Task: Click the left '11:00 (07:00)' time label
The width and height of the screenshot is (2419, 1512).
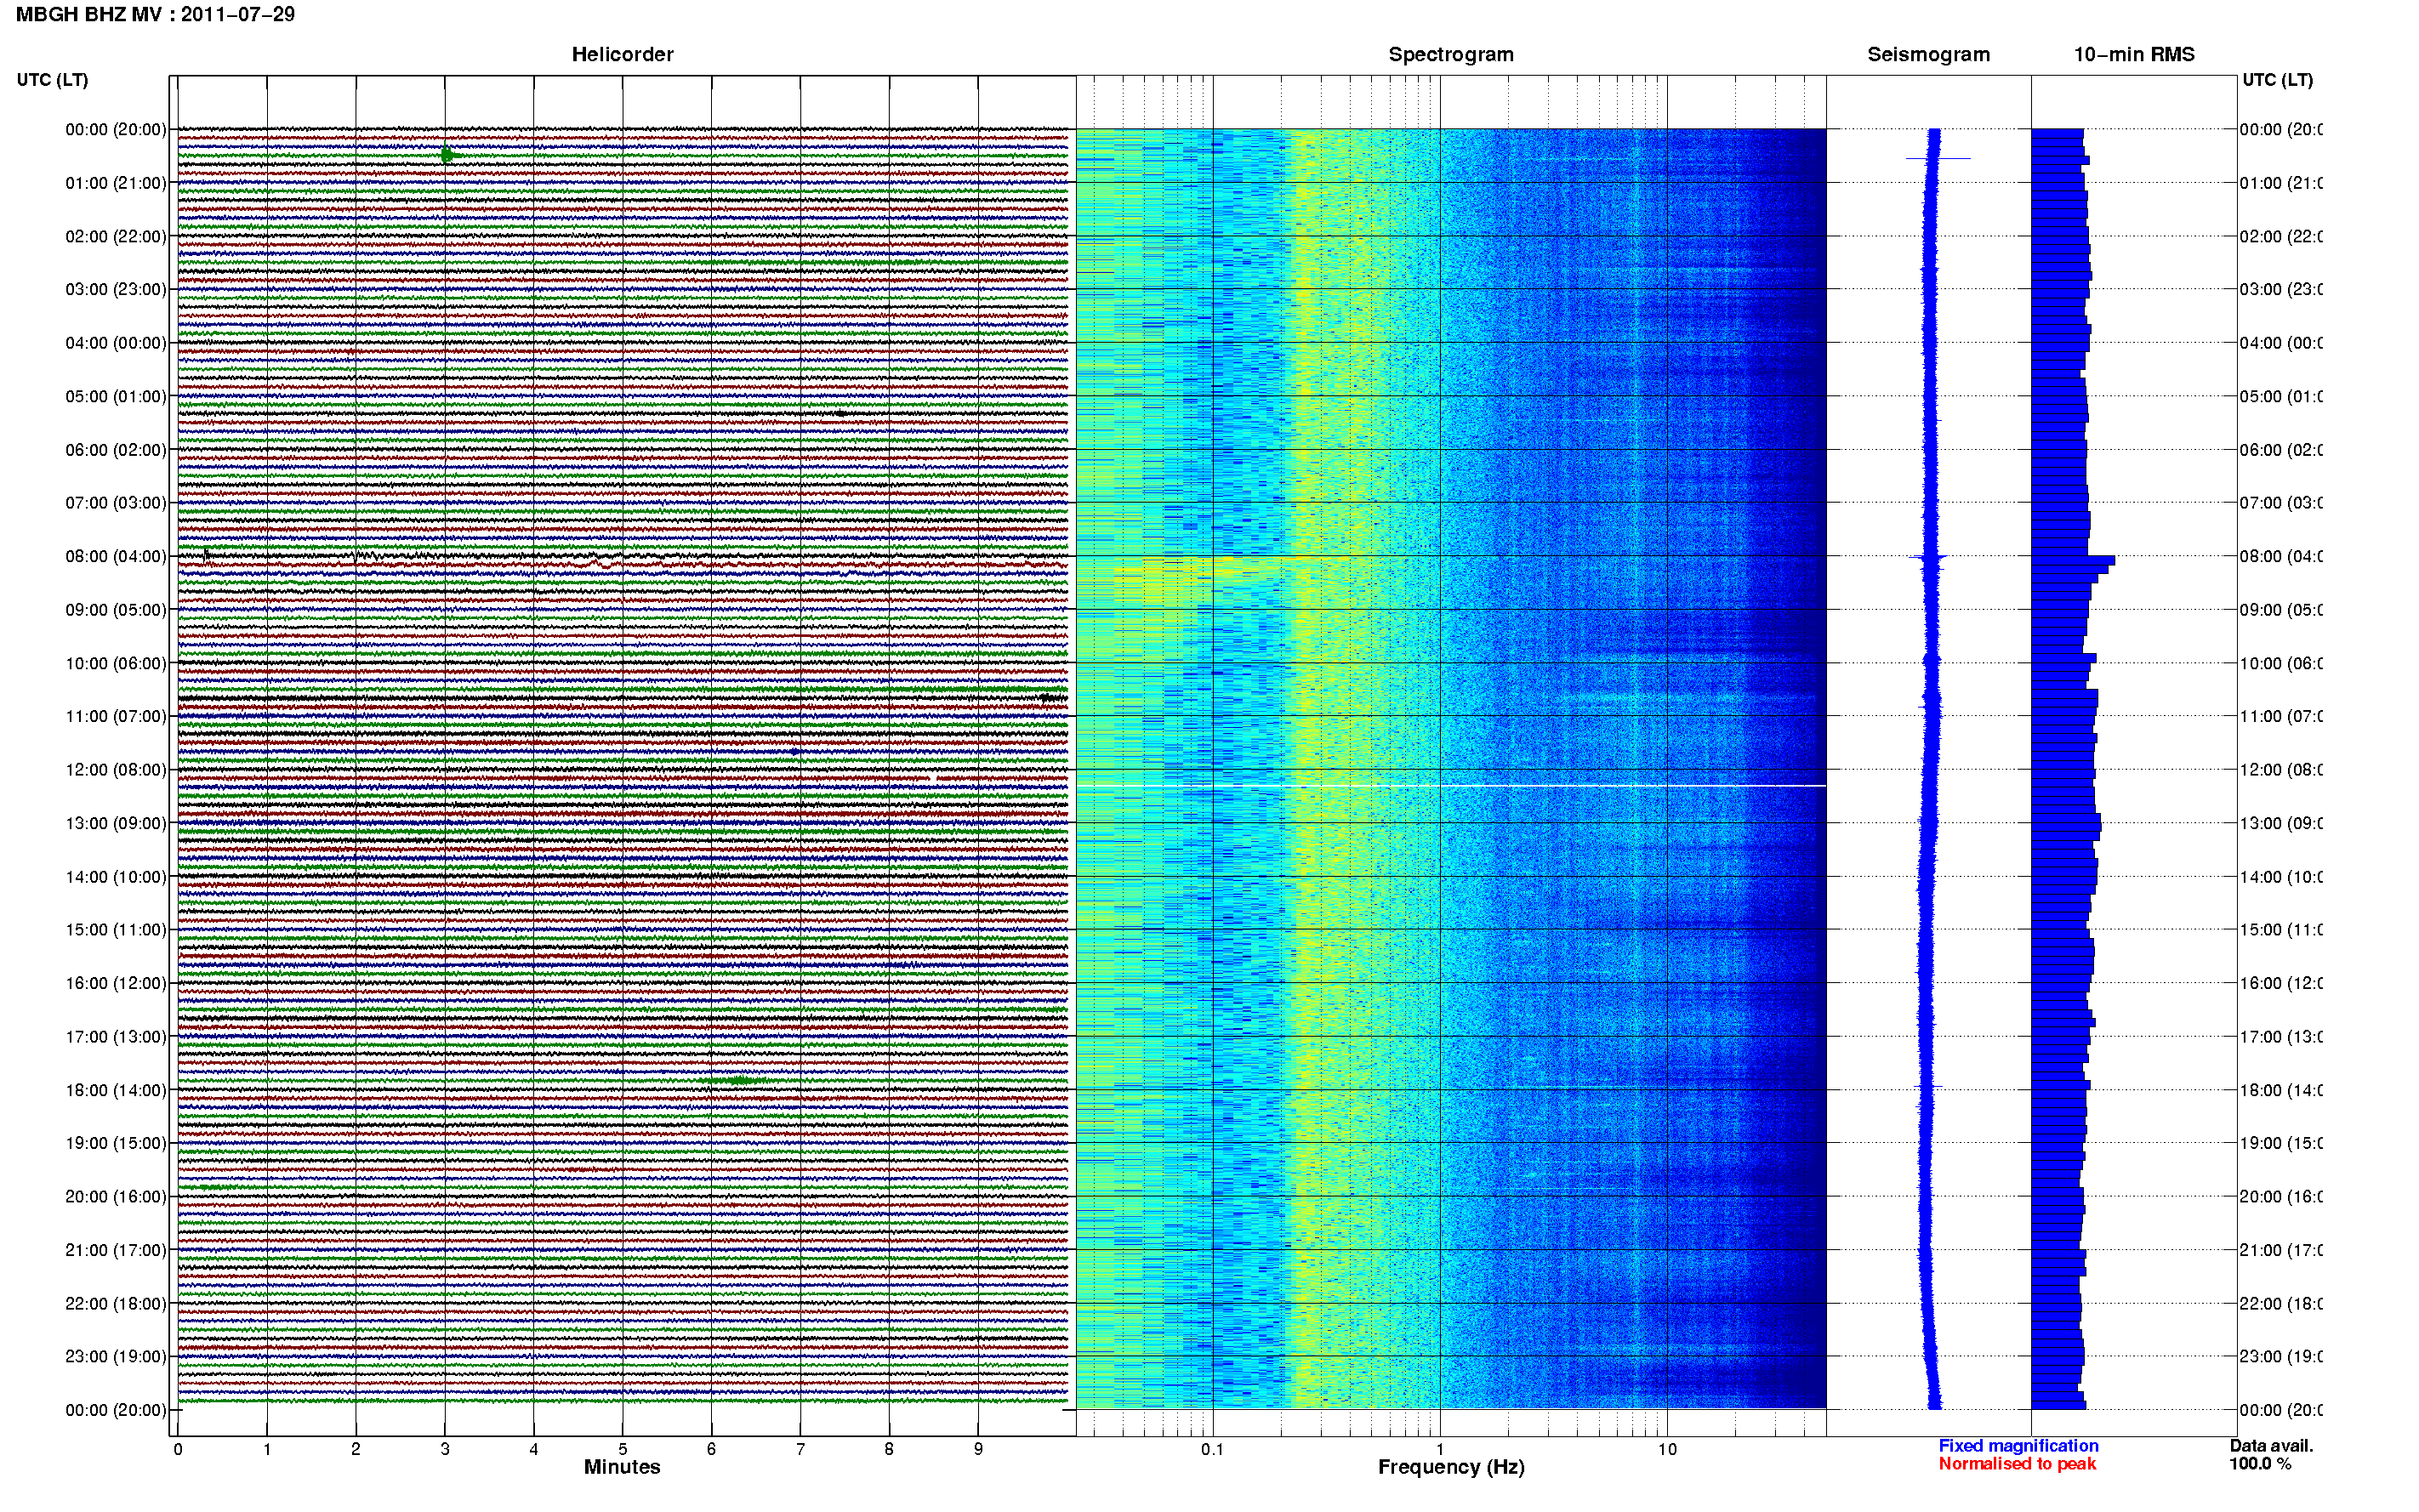Action: (116, 716)
